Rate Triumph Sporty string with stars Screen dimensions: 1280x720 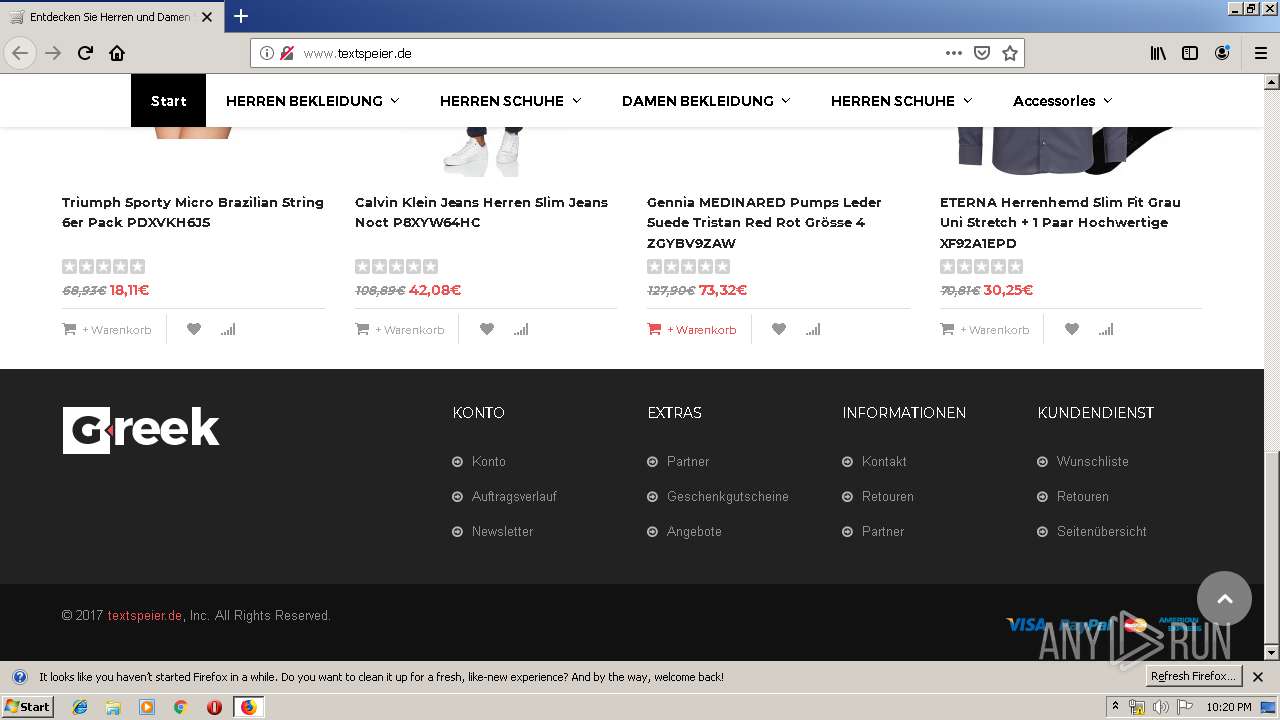tap(103, 266)
